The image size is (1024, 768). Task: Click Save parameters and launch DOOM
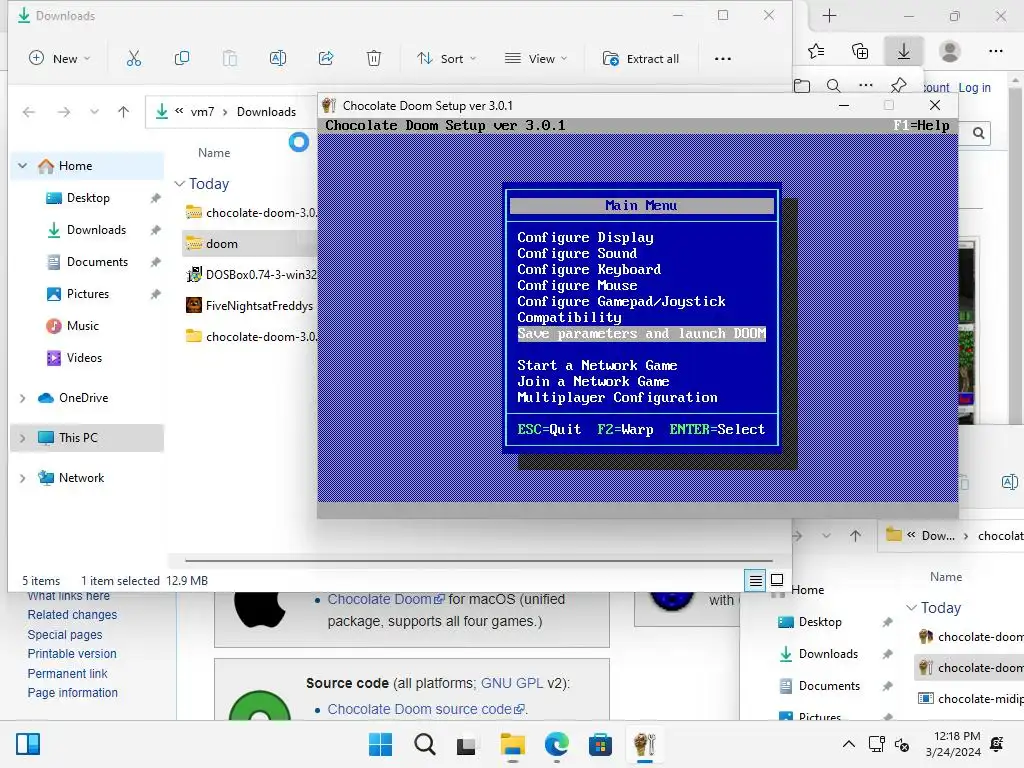[641, 334]
